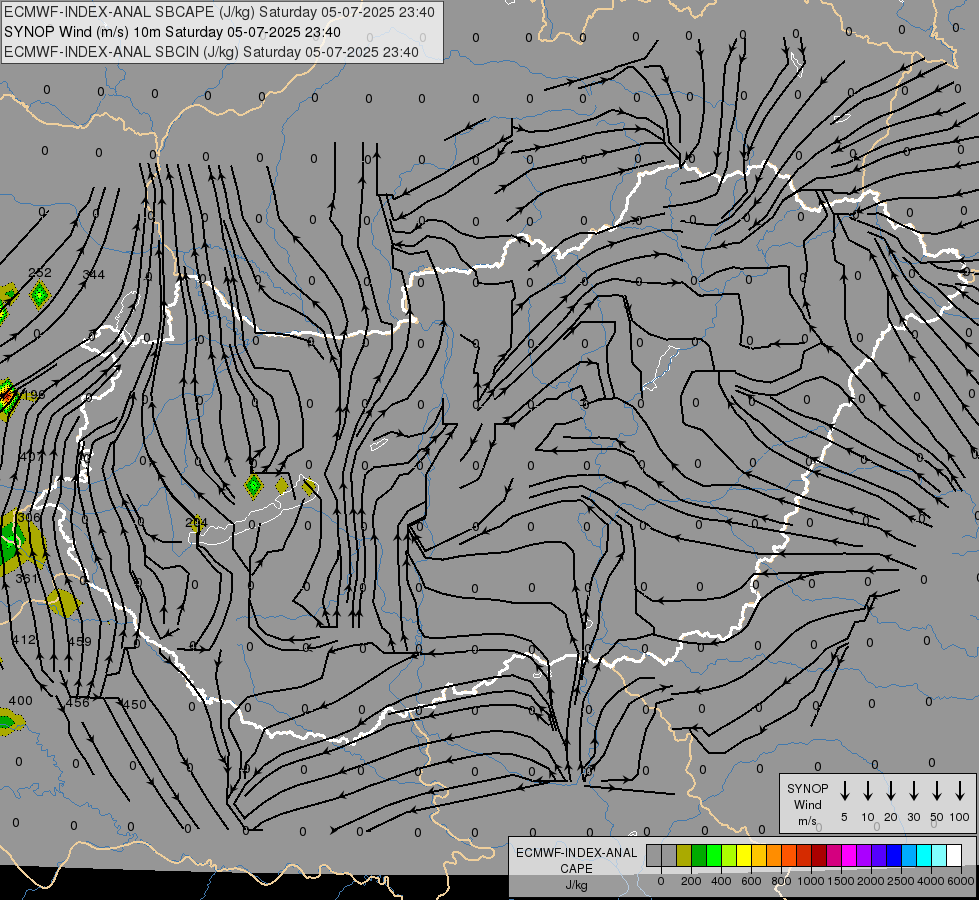979x900 pixels.
Task: Click the CAPE value 351 on map
Action: click(x=26, y=578)
